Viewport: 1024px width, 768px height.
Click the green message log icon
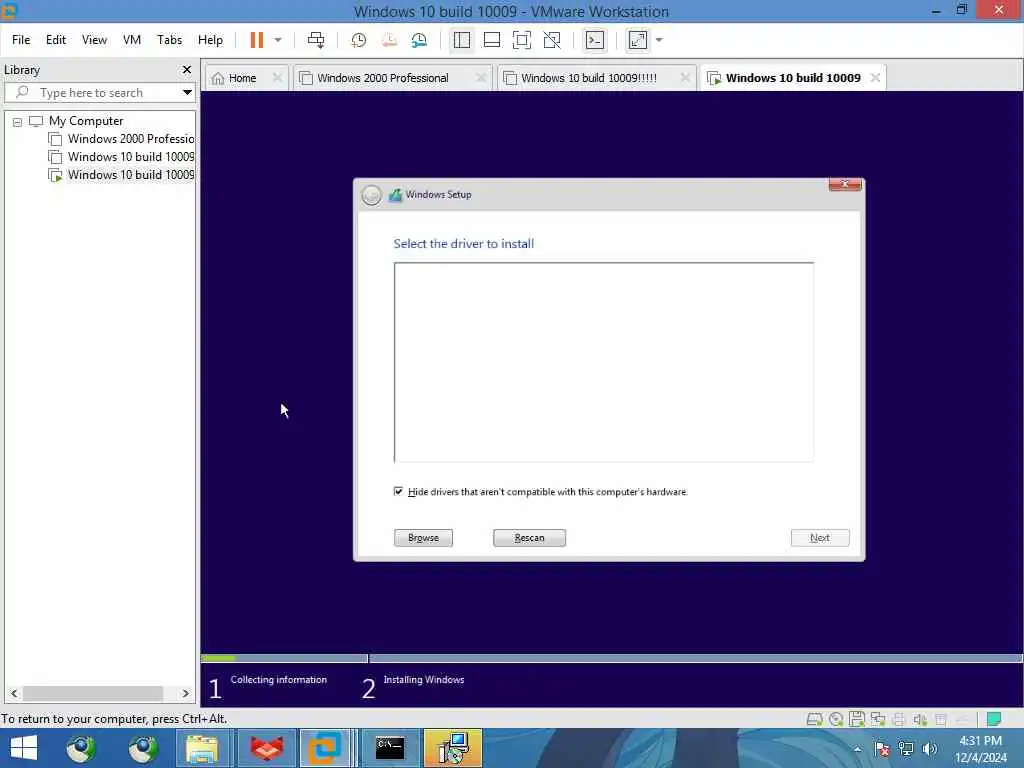(x=994, y=719)
